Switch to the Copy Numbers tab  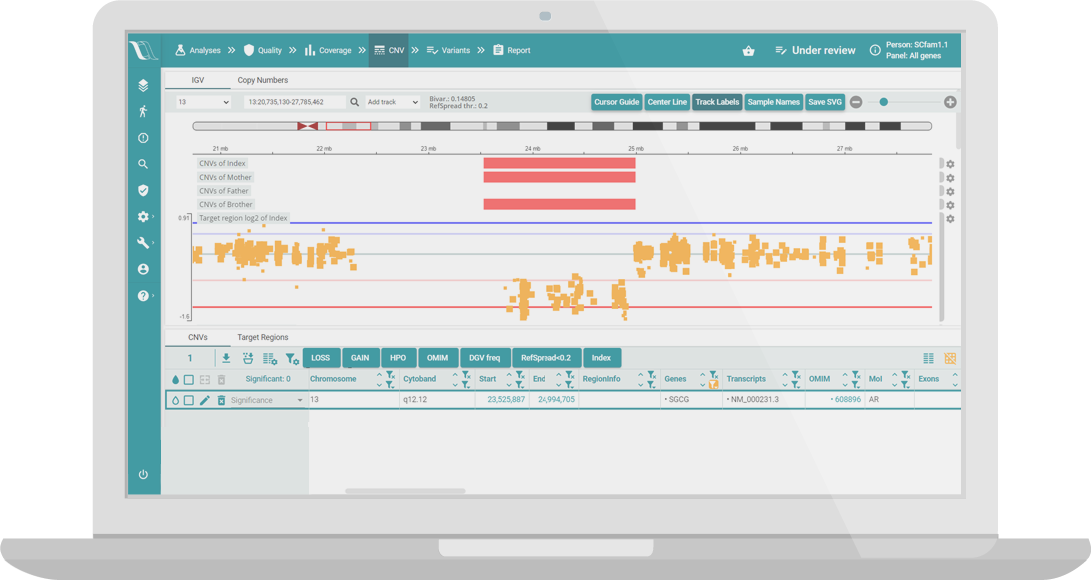point(262,80)
